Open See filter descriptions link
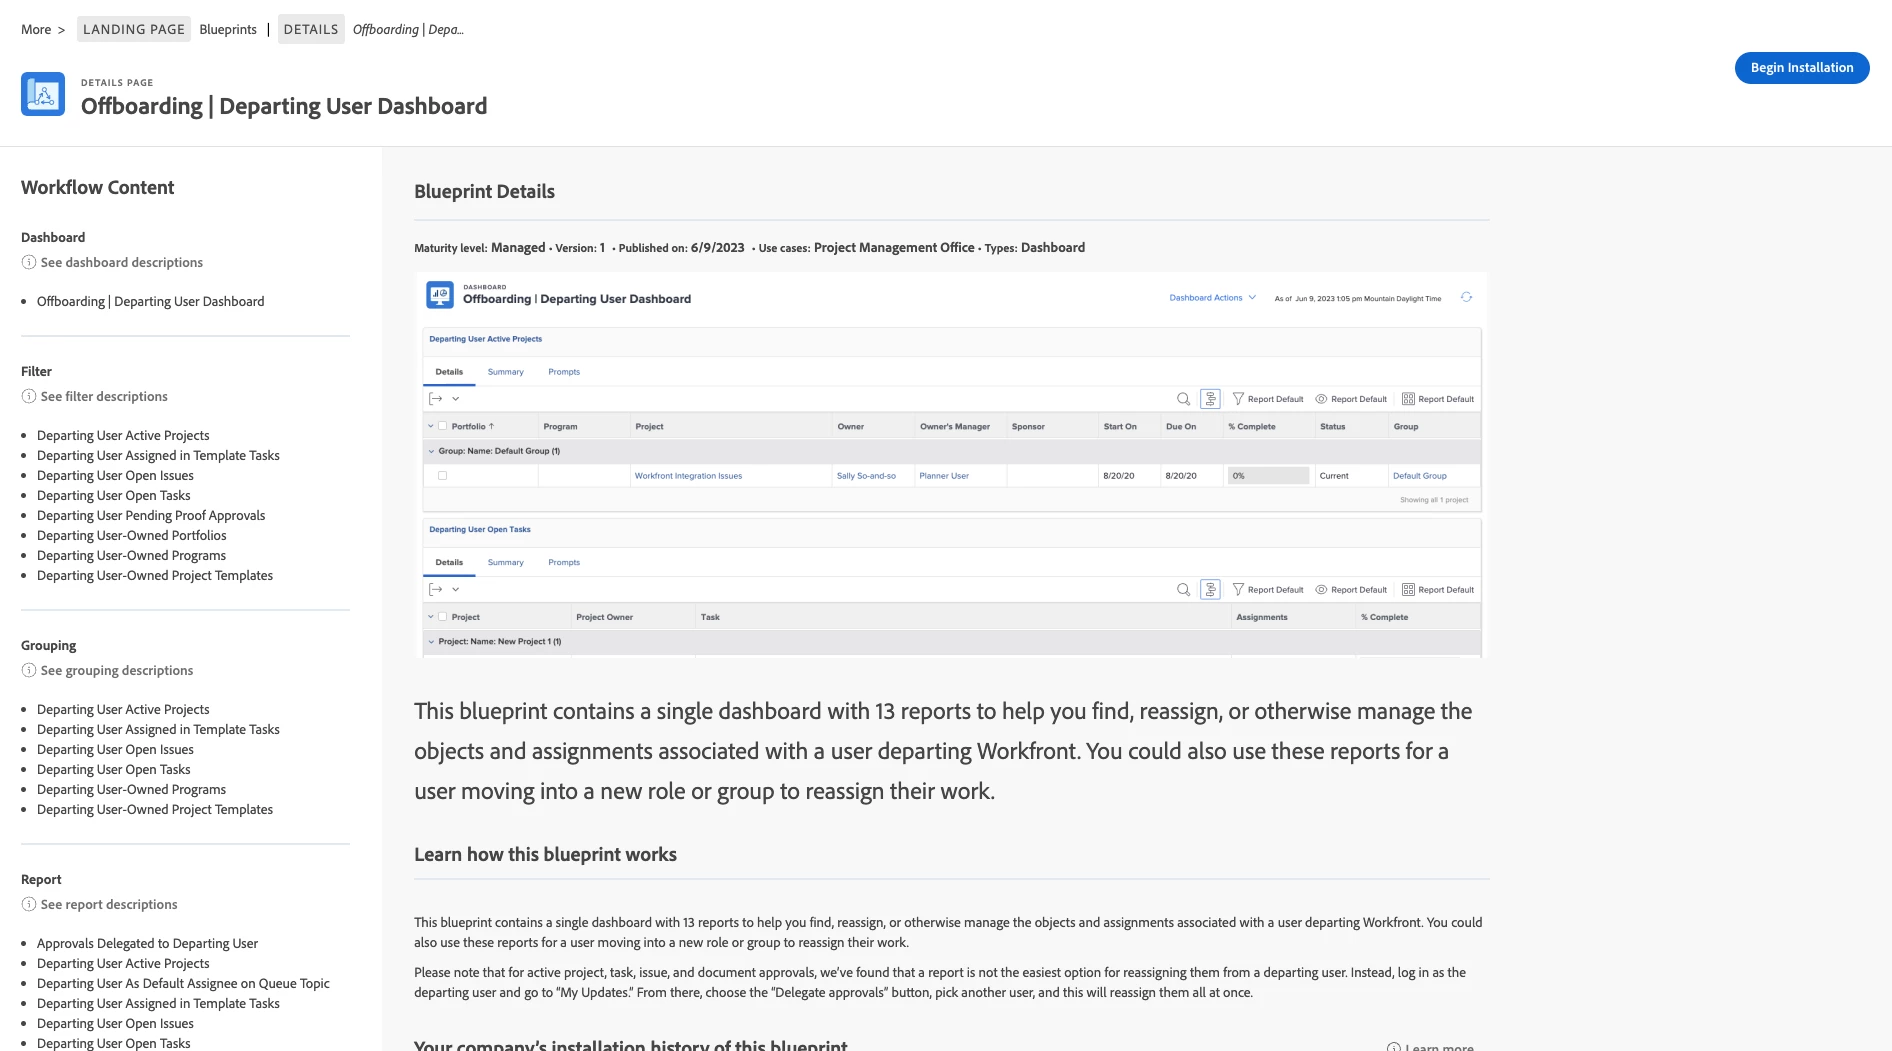 click(104, 396)
